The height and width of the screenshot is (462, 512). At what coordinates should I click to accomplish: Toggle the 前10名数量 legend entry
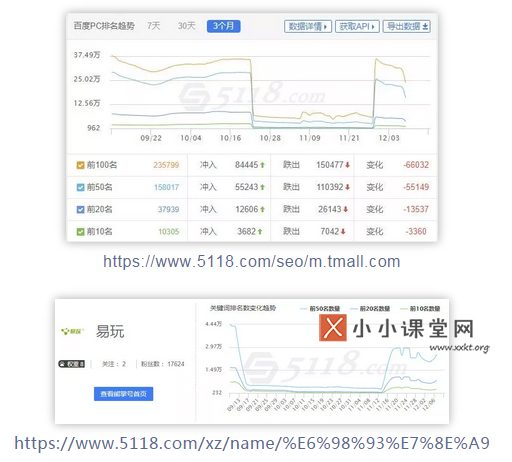point(420,309)
